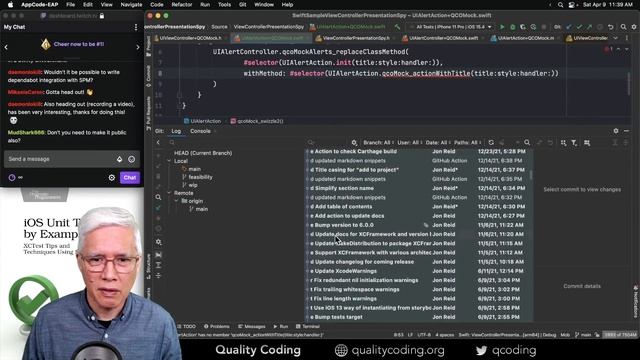Click the Rollback undo arrow in the toolbar
Image resolution: width=640 pixels, height=360 pixels.
click(611, 27)
